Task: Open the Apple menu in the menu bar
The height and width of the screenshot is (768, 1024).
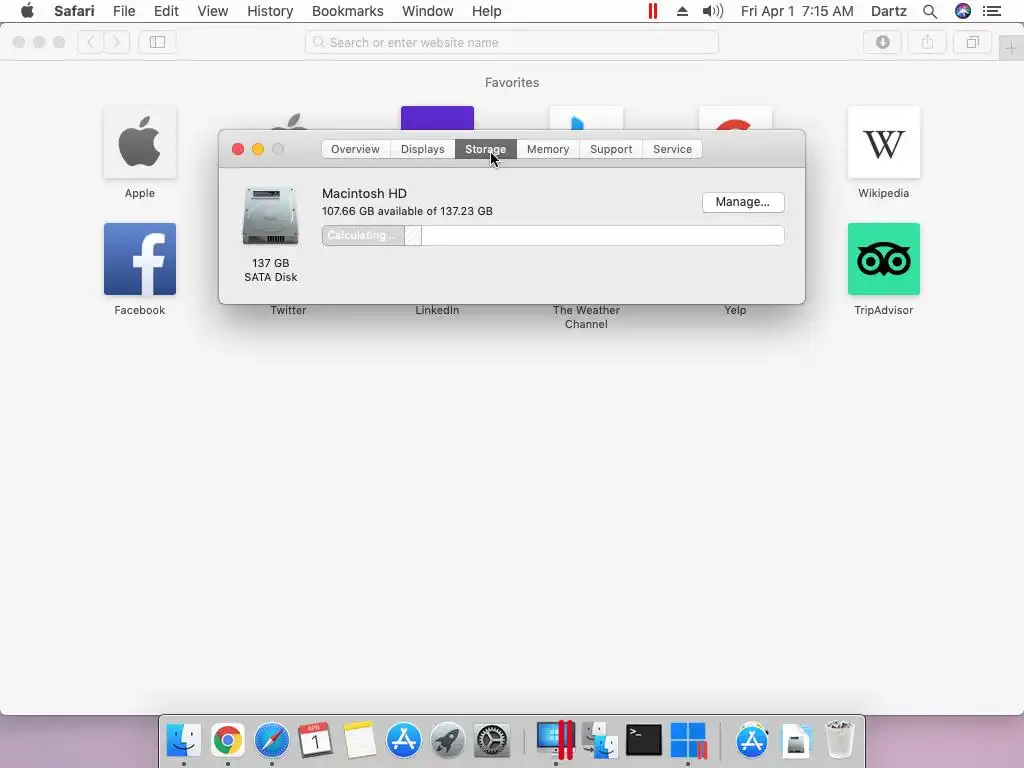Action: [27, 11]
